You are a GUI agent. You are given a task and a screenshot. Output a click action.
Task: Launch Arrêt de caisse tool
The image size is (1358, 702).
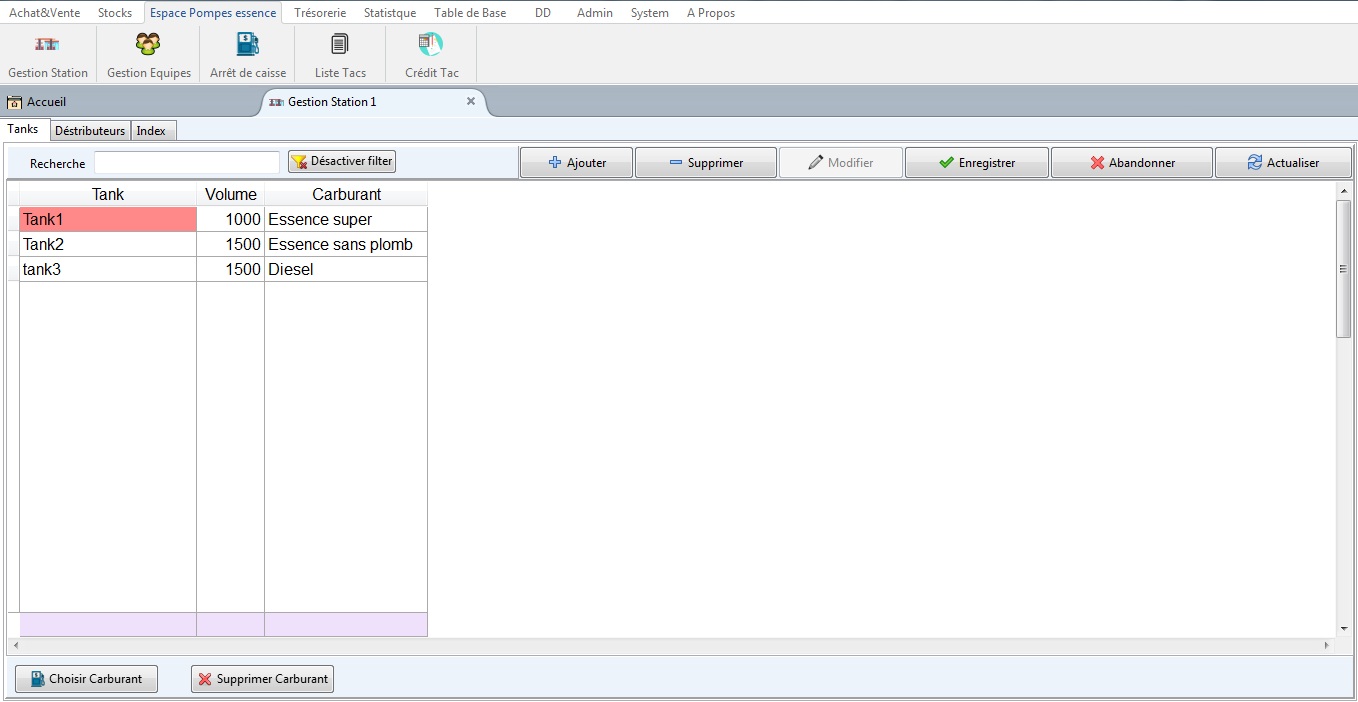(248, 55)
